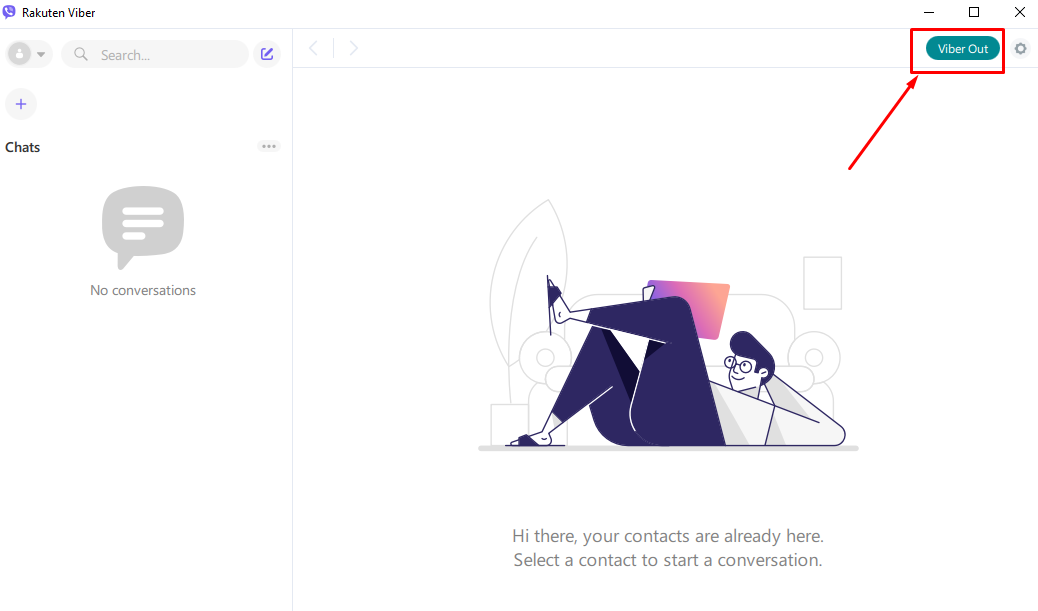Viewport: 1038px width, 611px height.
Task: Select the Chats section heading
Action: pos(23,147)
